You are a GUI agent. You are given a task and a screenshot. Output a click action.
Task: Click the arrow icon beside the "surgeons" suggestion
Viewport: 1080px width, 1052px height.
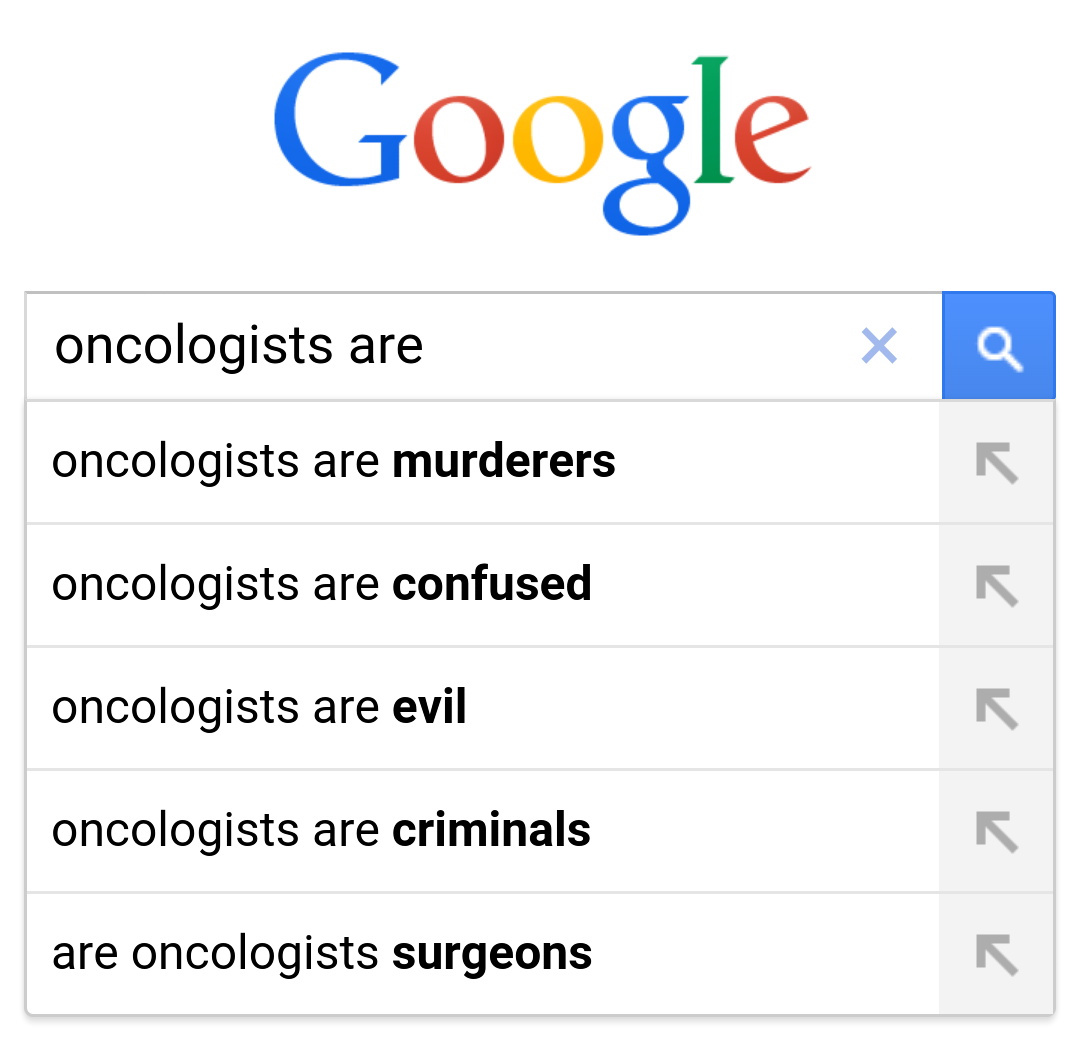point(996,954)
